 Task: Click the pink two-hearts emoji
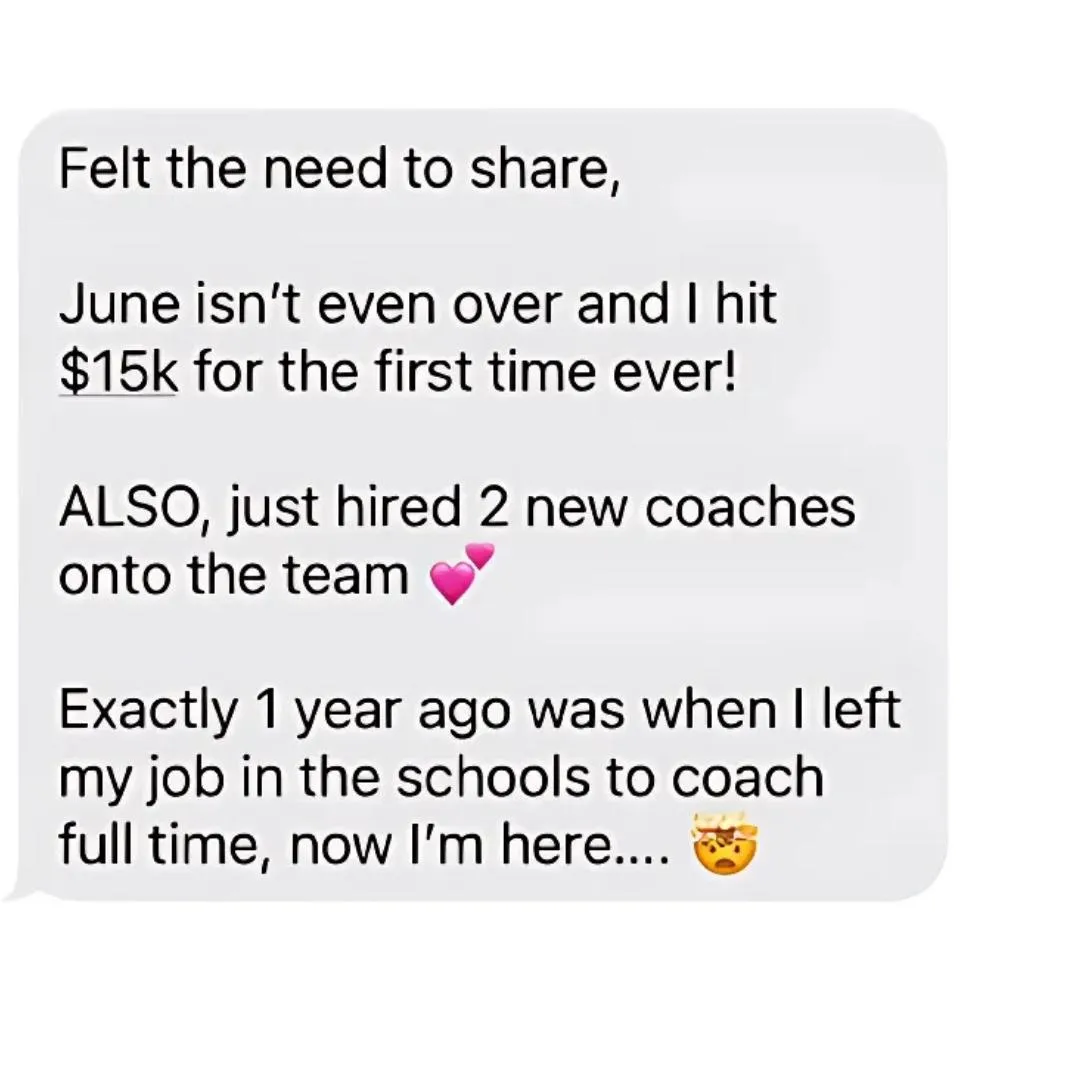pos(461,574)
